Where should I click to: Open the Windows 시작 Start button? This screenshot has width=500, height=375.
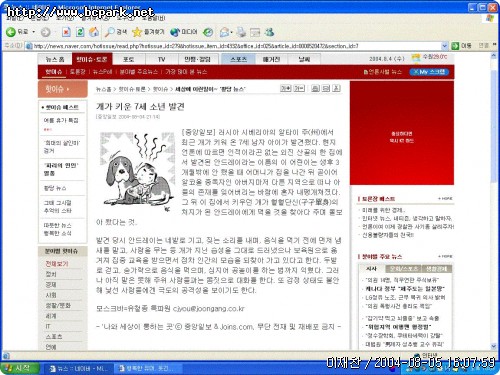(20, 368)
